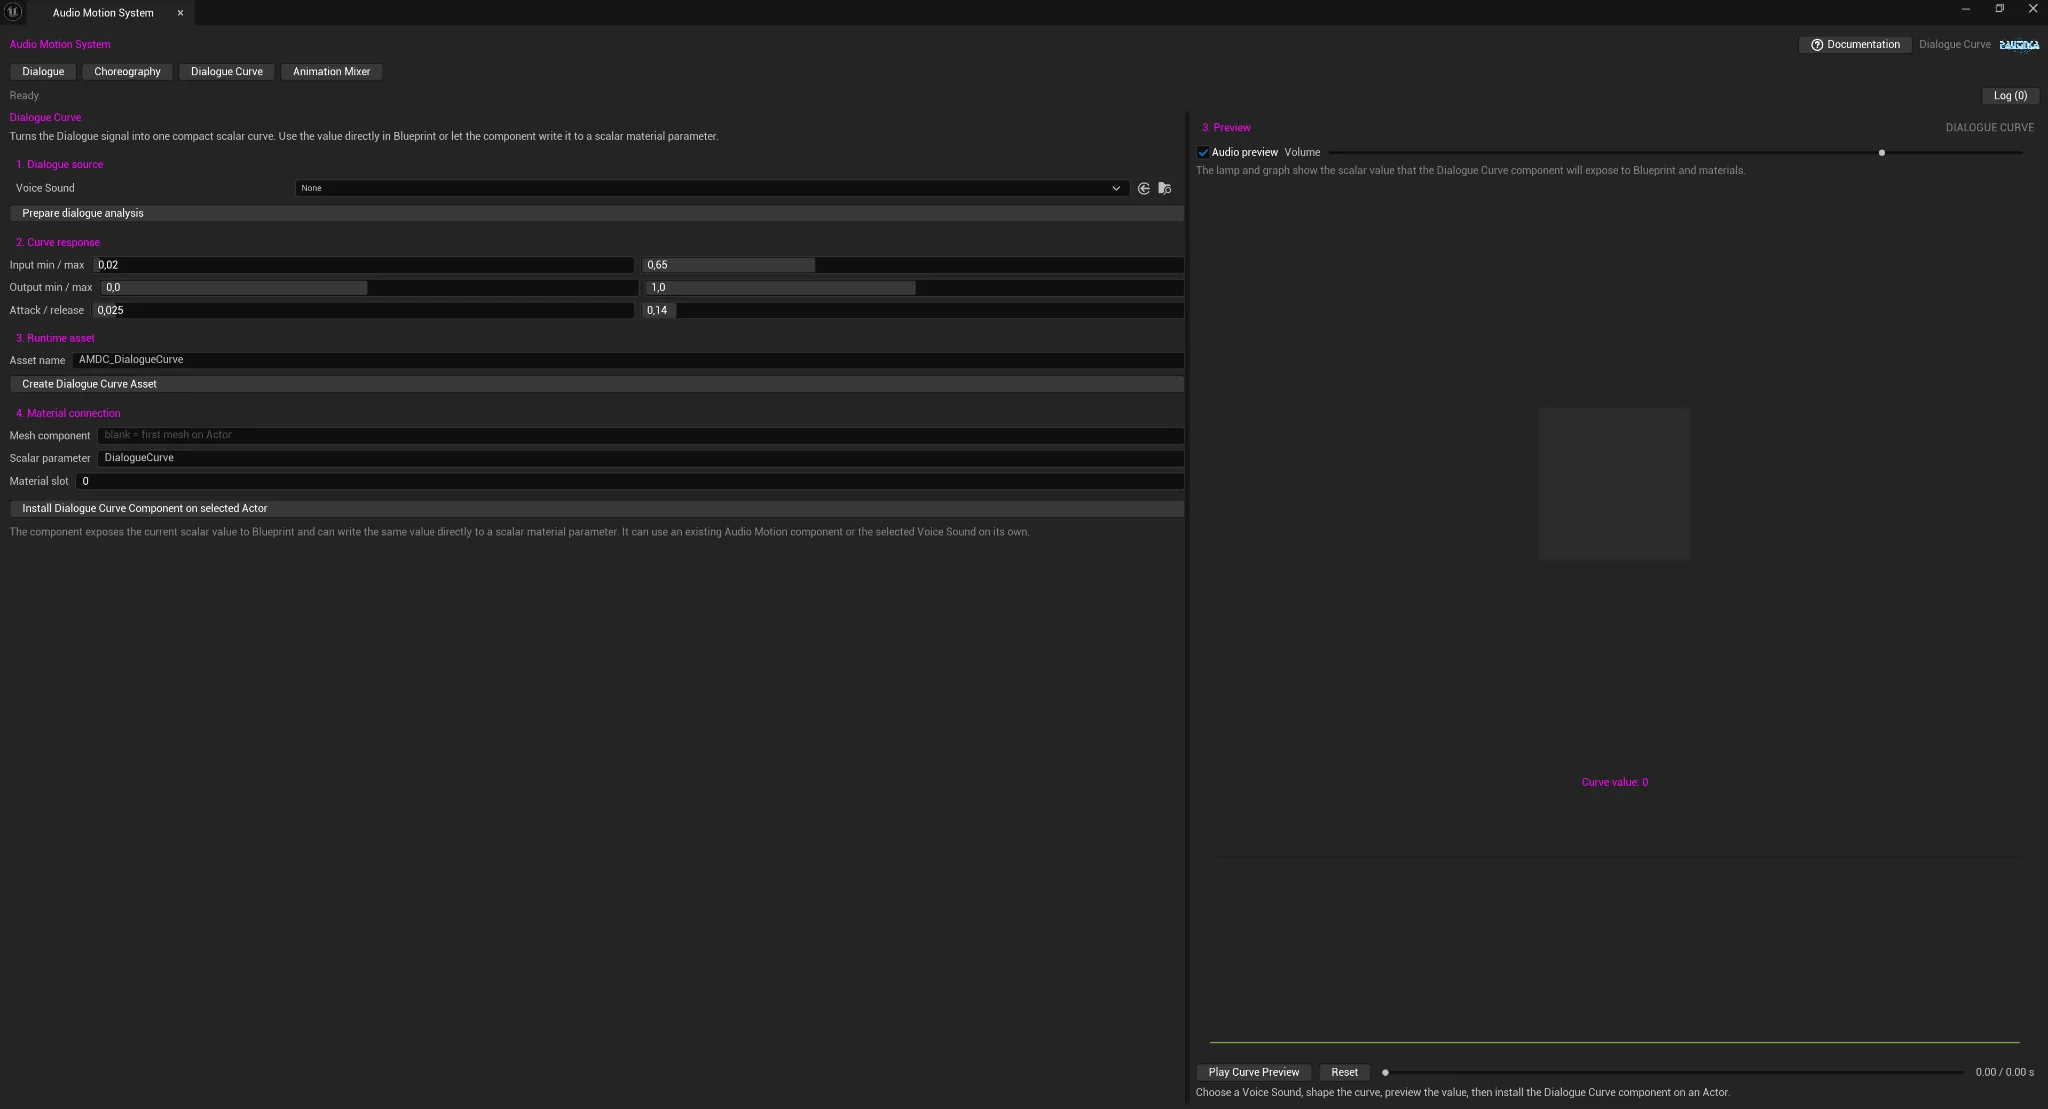This screenshot has width=2048, height=1109.
Task: Click the '4. Material connection' heading
Action: (68, 414)
